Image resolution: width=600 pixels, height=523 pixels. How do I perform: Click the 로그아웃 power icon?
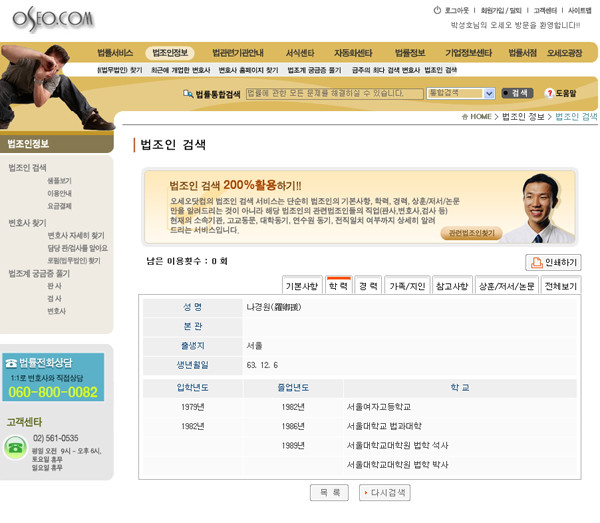click(x=437, y=10)
